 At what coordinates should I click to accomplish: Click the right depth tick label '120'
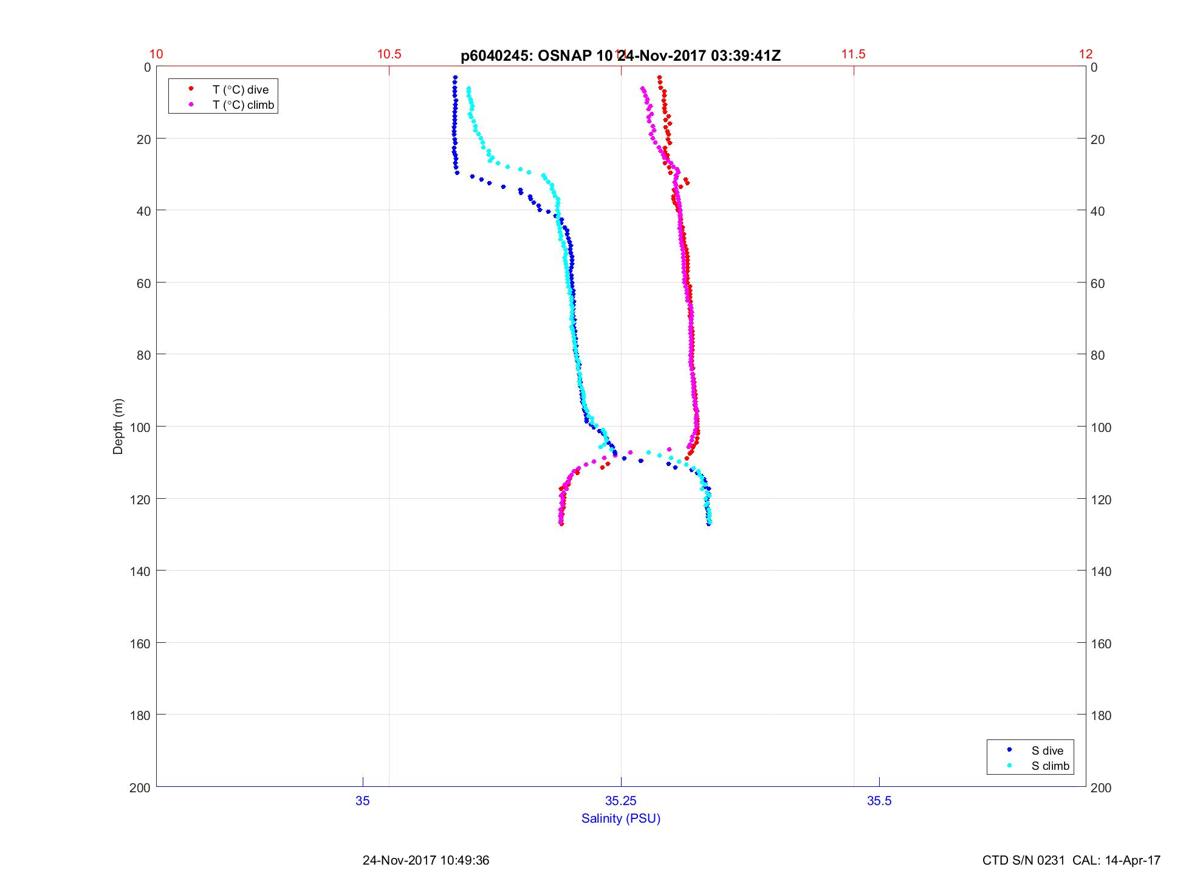pyautogui.click(x=1102, y=499)
